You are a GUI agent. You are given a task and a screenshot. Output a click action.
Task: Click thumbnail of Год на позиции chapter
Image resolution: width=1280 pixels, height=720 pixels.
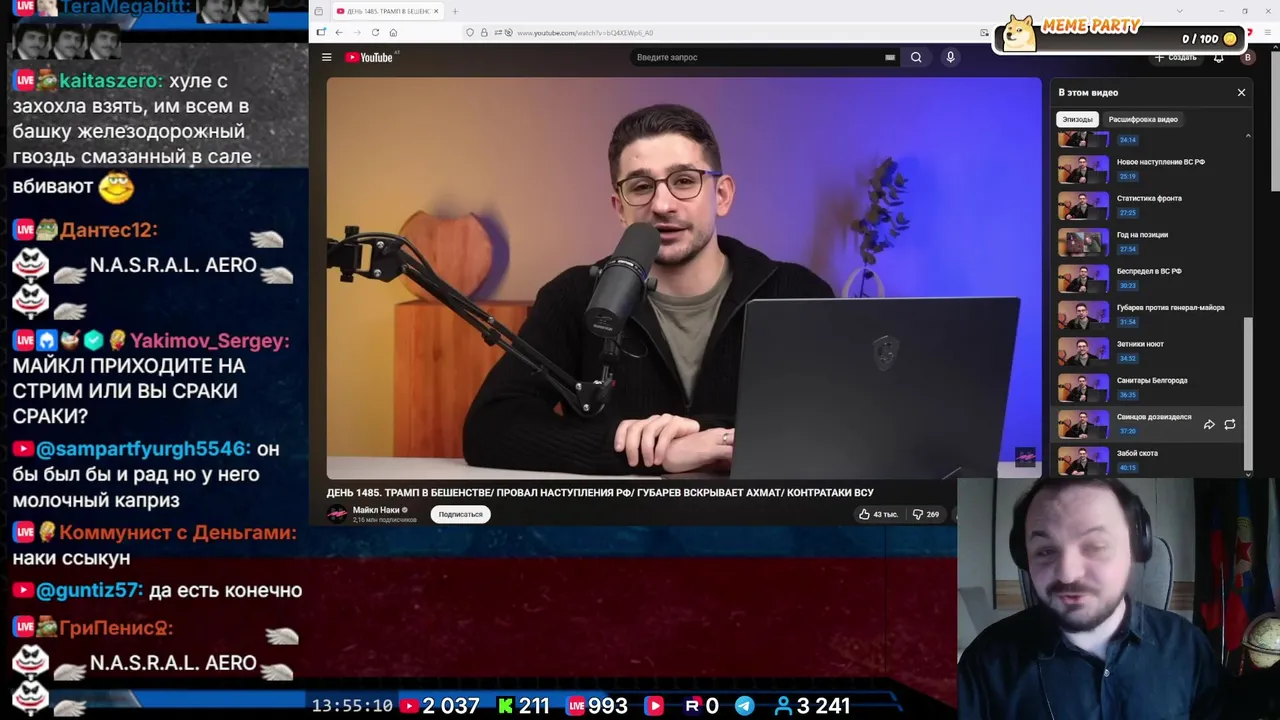[1084, 242]
